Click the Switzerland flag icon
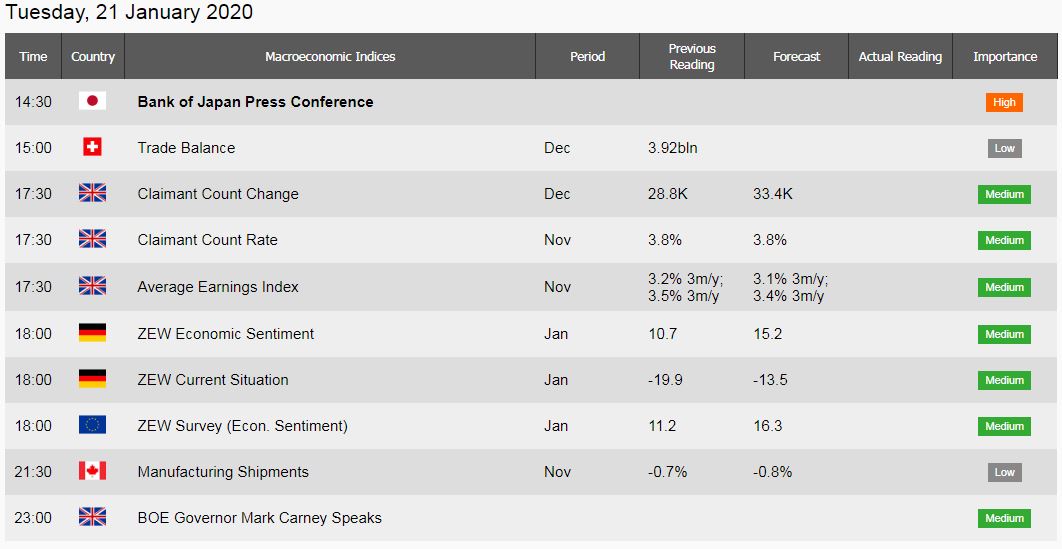 tap(92, 148)
